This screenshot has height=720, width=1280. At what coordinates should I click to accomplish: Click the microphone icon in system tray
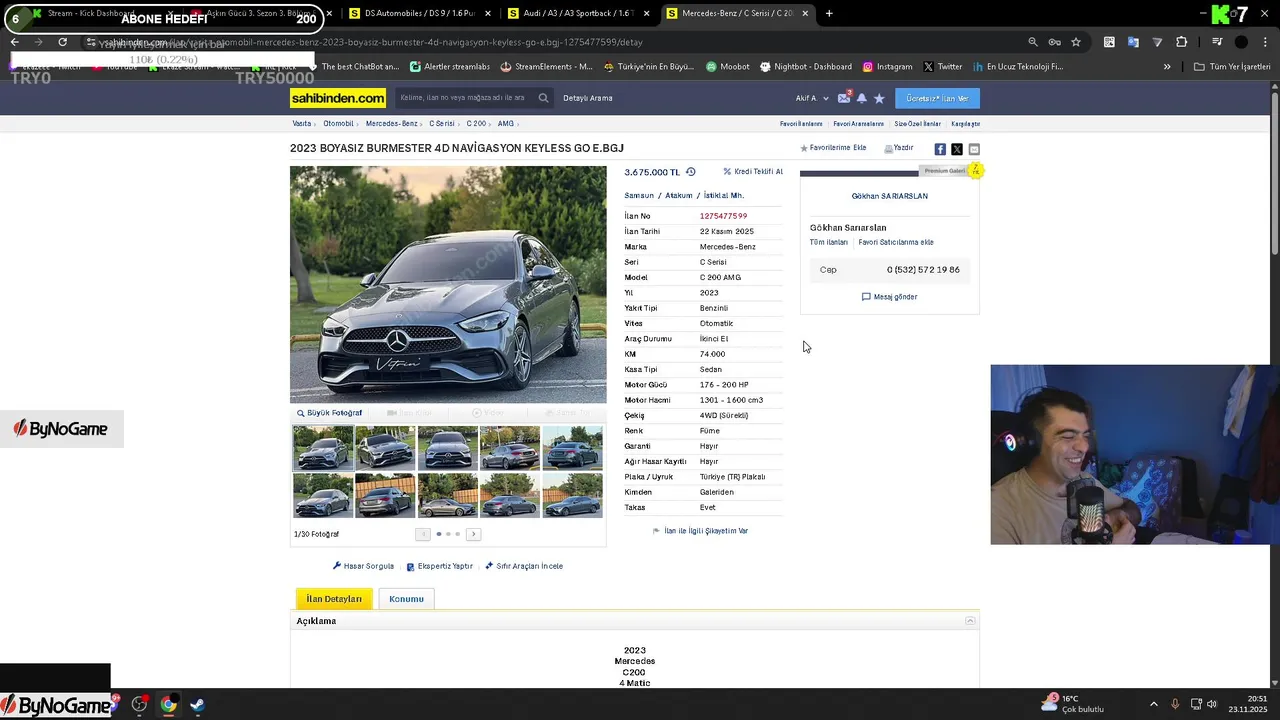tap(1175, 705)
